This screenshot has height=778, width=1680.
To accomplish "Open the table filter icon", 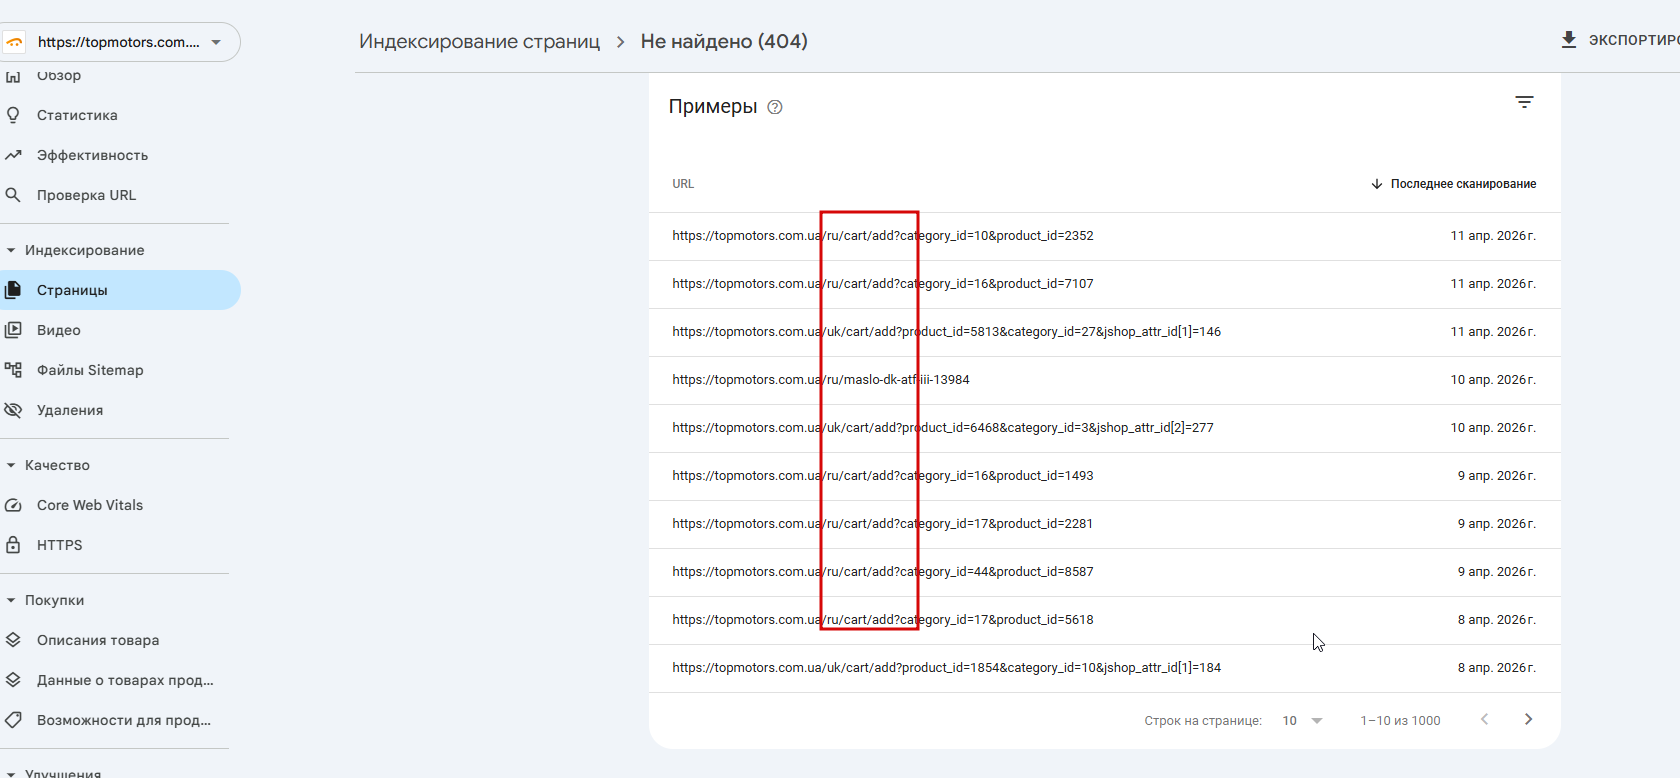I will (x=1524, y=102).
